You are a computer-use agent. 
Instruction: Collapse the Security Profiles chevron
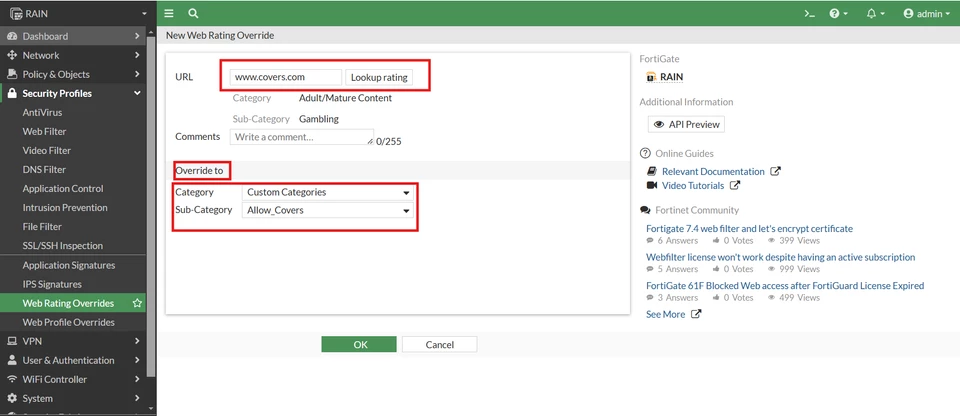point(137,93)
